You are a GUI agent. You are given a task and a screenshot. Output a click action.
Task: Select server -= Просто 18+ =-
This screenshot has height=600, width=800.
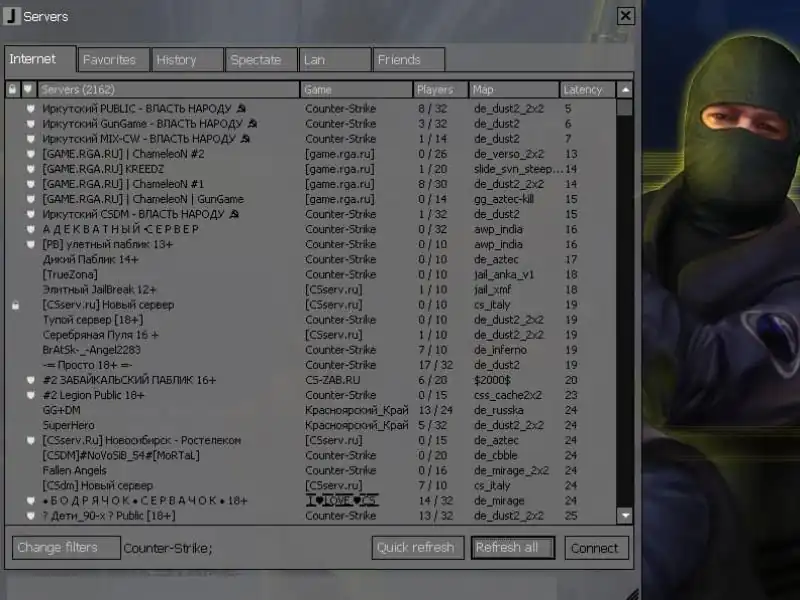310,365
